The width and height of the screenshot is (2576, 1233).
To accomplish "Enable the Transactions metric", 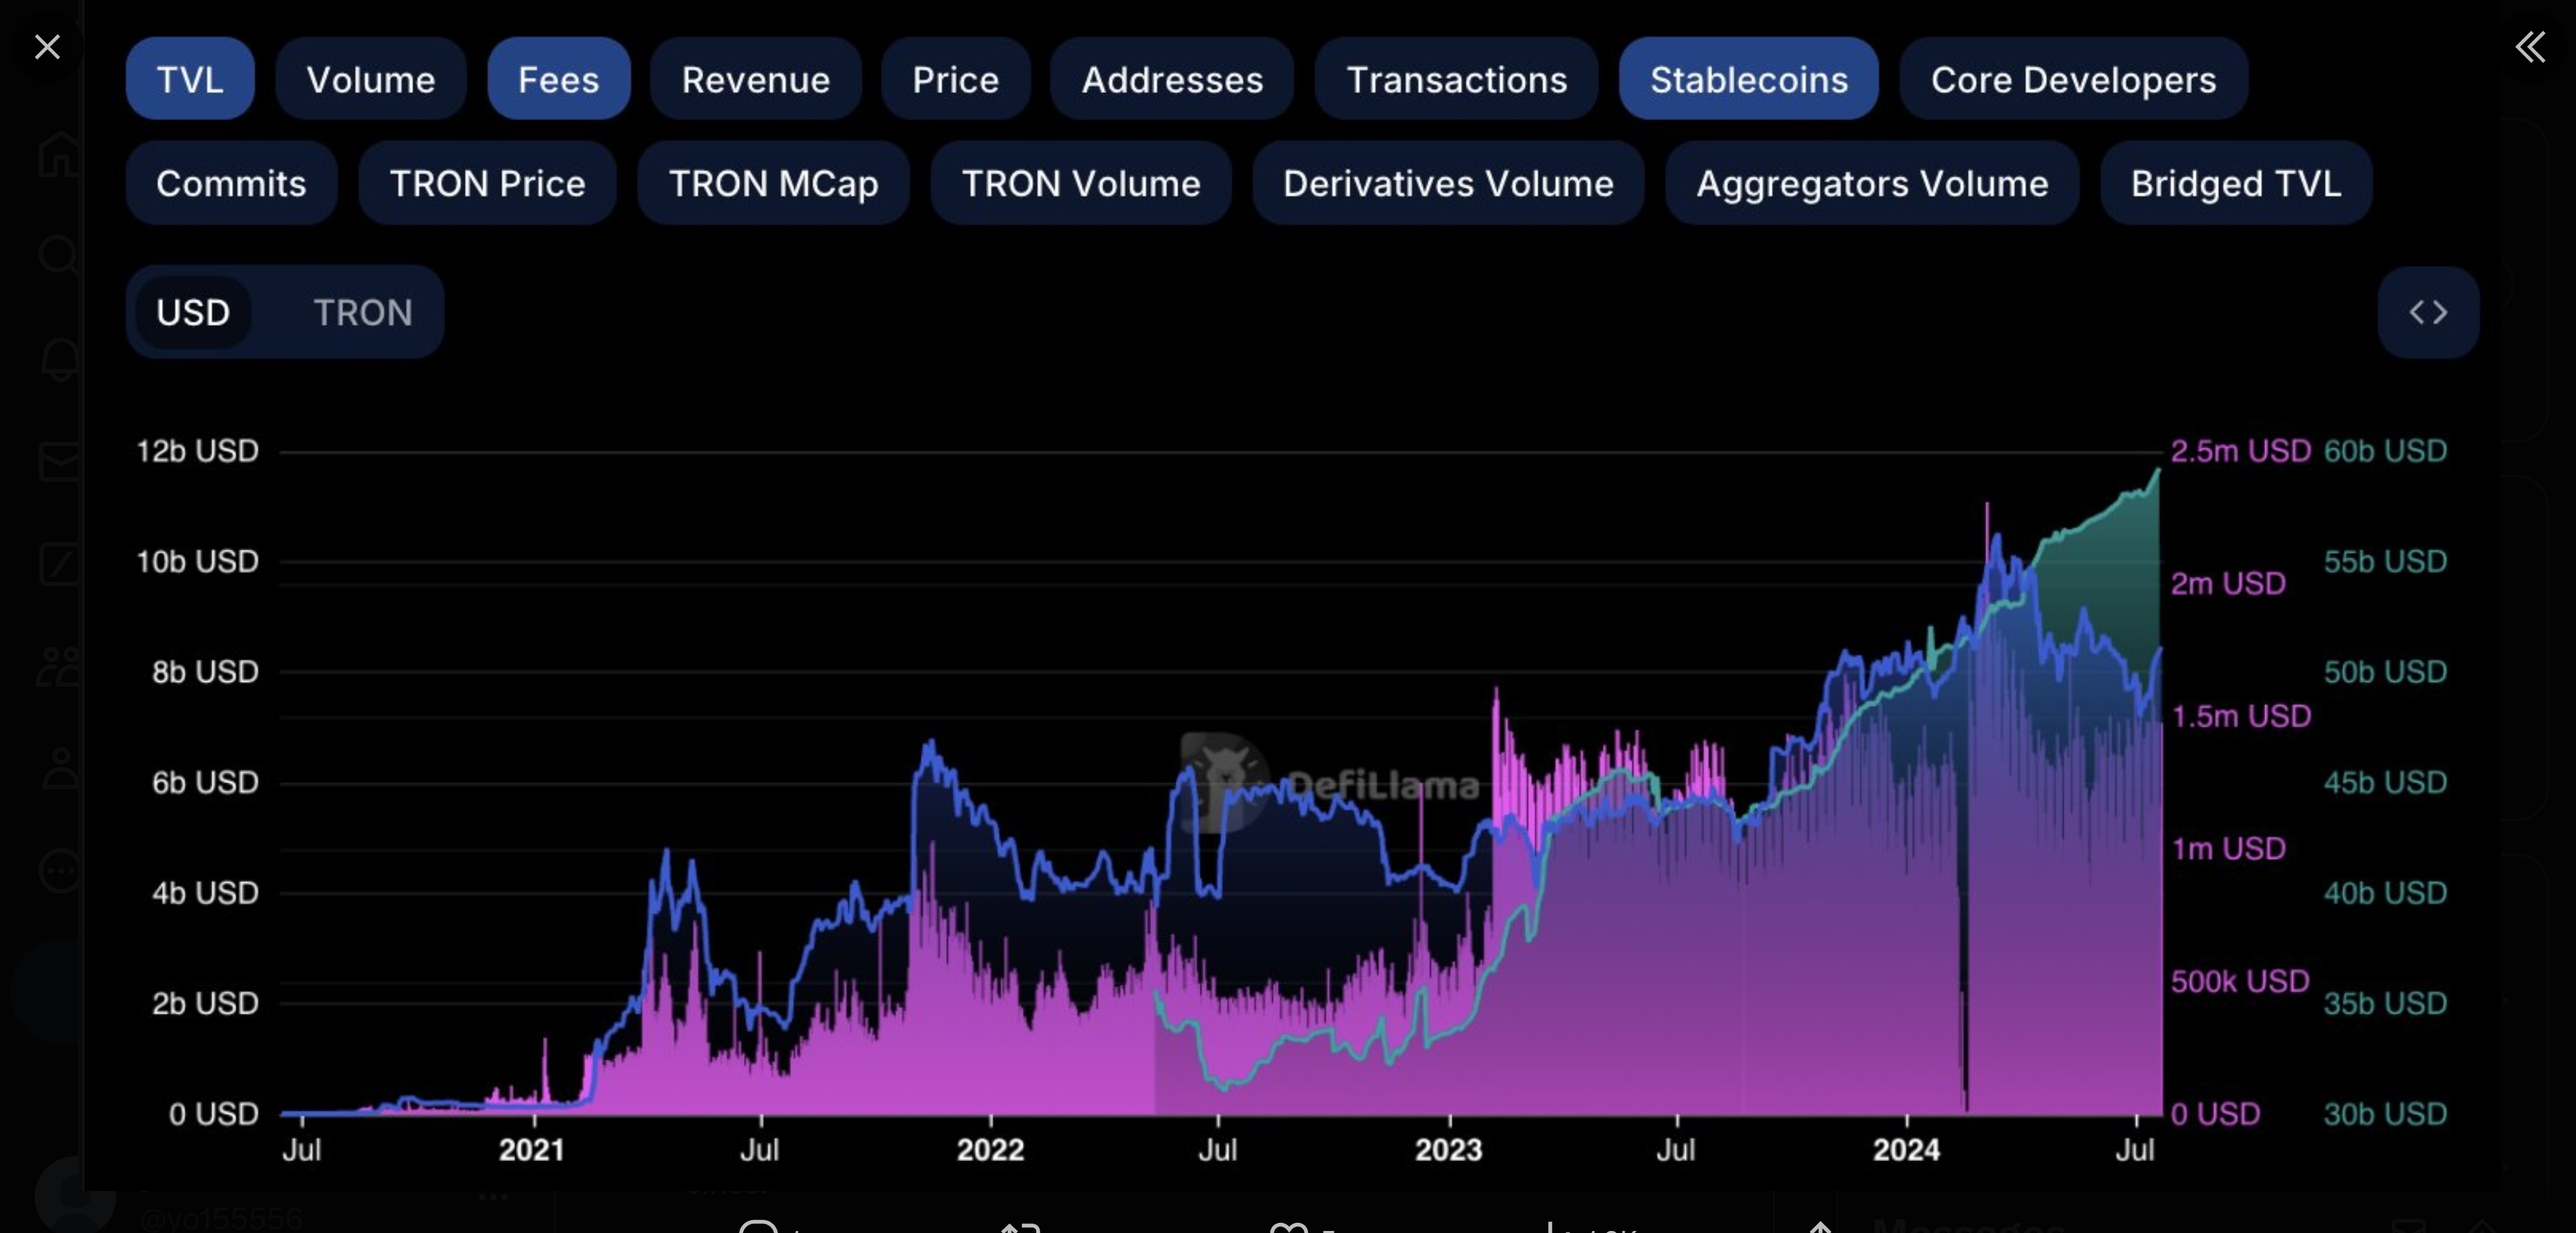I will pos(1456,79).
